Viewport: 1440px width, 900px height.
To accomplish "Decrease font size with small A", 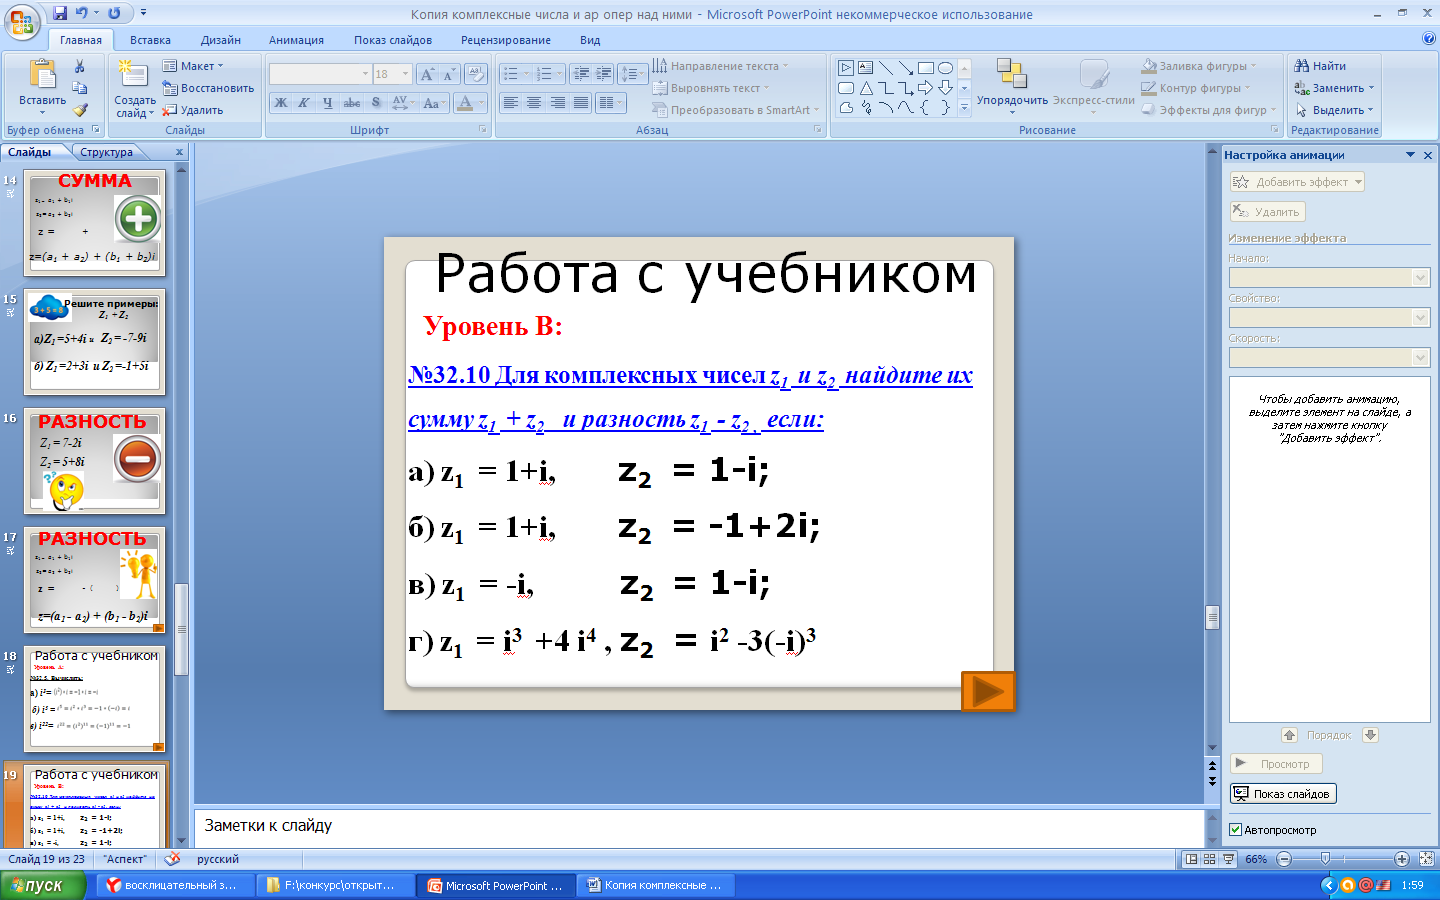I will (448, 74).
